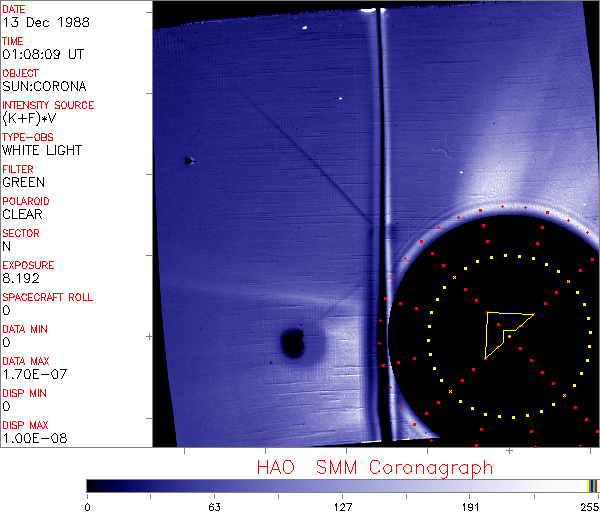Image resolution: width=600 pixels, height=512 pixels.
Task: Click the 191 tick label under the color bar
Action: [x=470, y=505]
